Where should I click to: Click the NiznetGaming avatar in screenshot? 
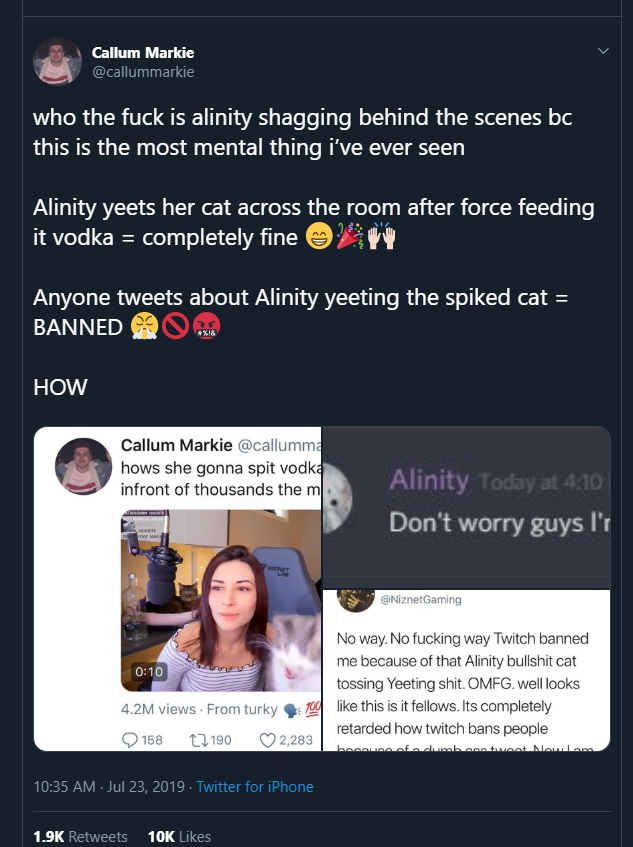(x=355, y=600)
